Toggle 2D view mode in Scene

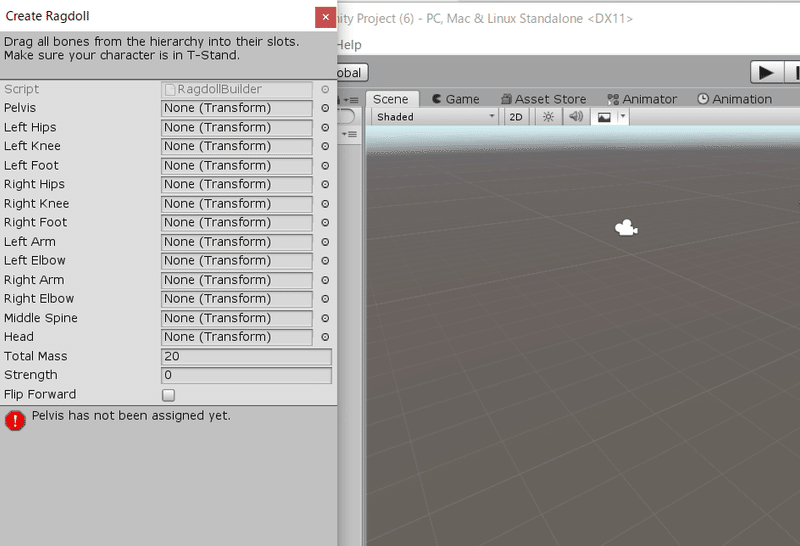(516, 117)
